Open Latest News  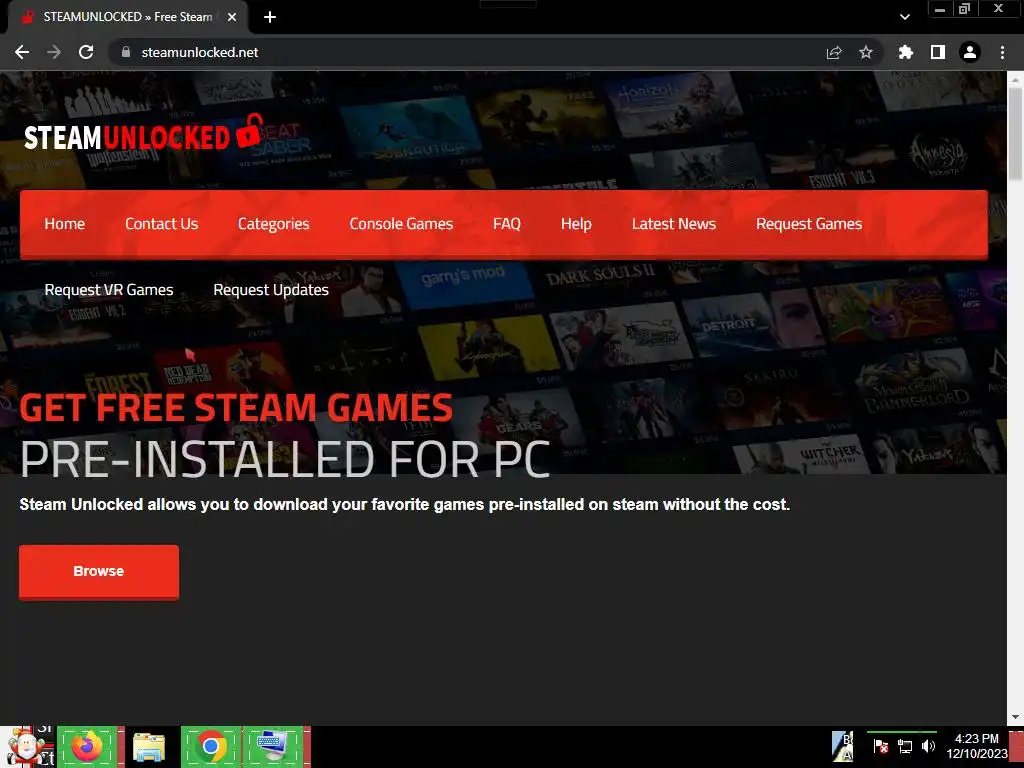[x=674, y=224]
